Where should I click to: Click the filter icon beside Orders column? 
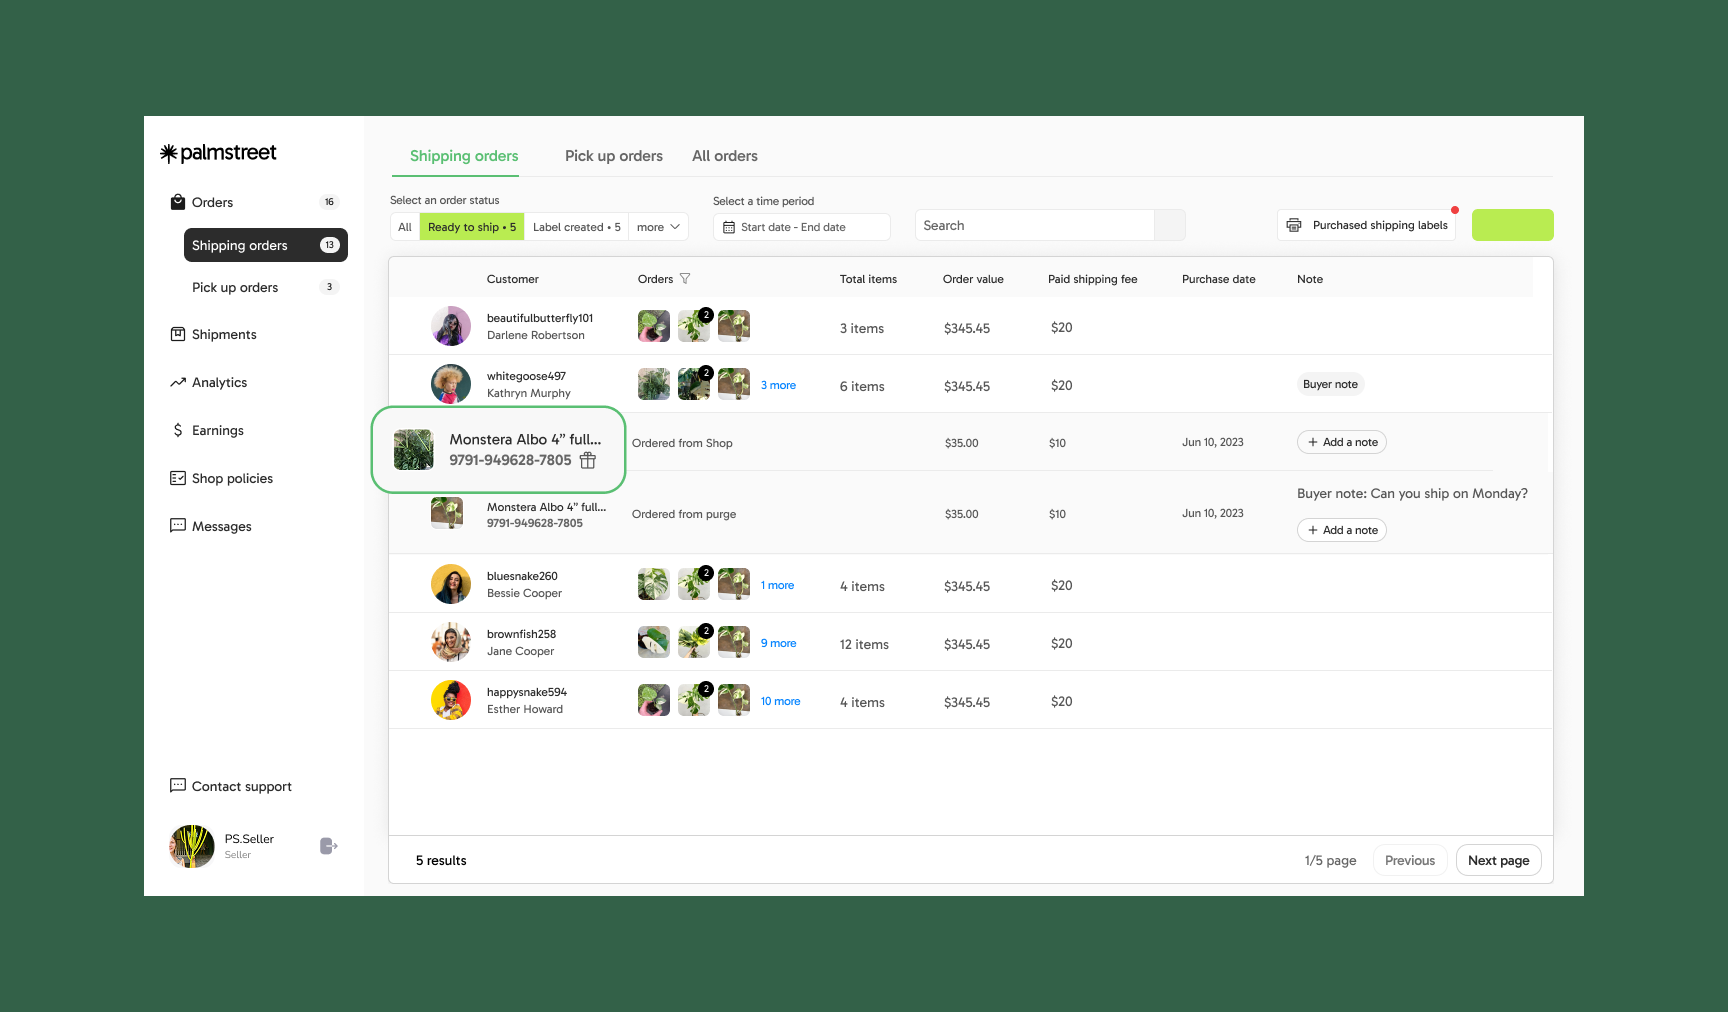point(685,279)
